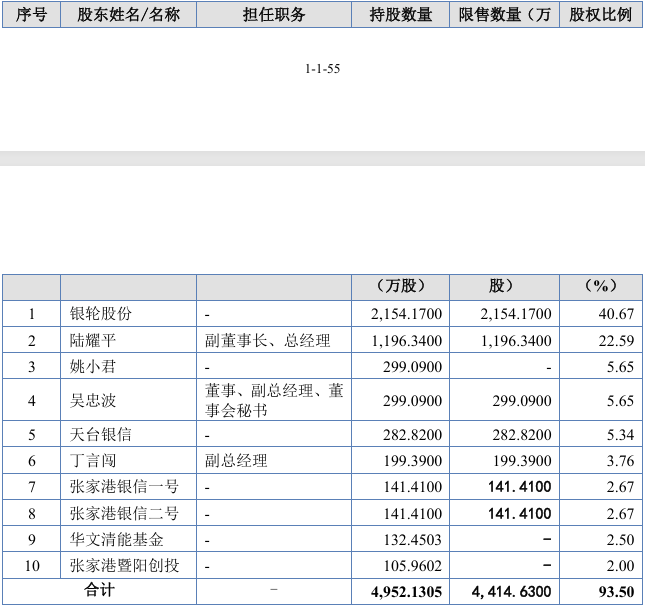Click 天台银信's shareholding value 282.8200
This screenshot has width=645, height=608.
[x=413, y=435]
